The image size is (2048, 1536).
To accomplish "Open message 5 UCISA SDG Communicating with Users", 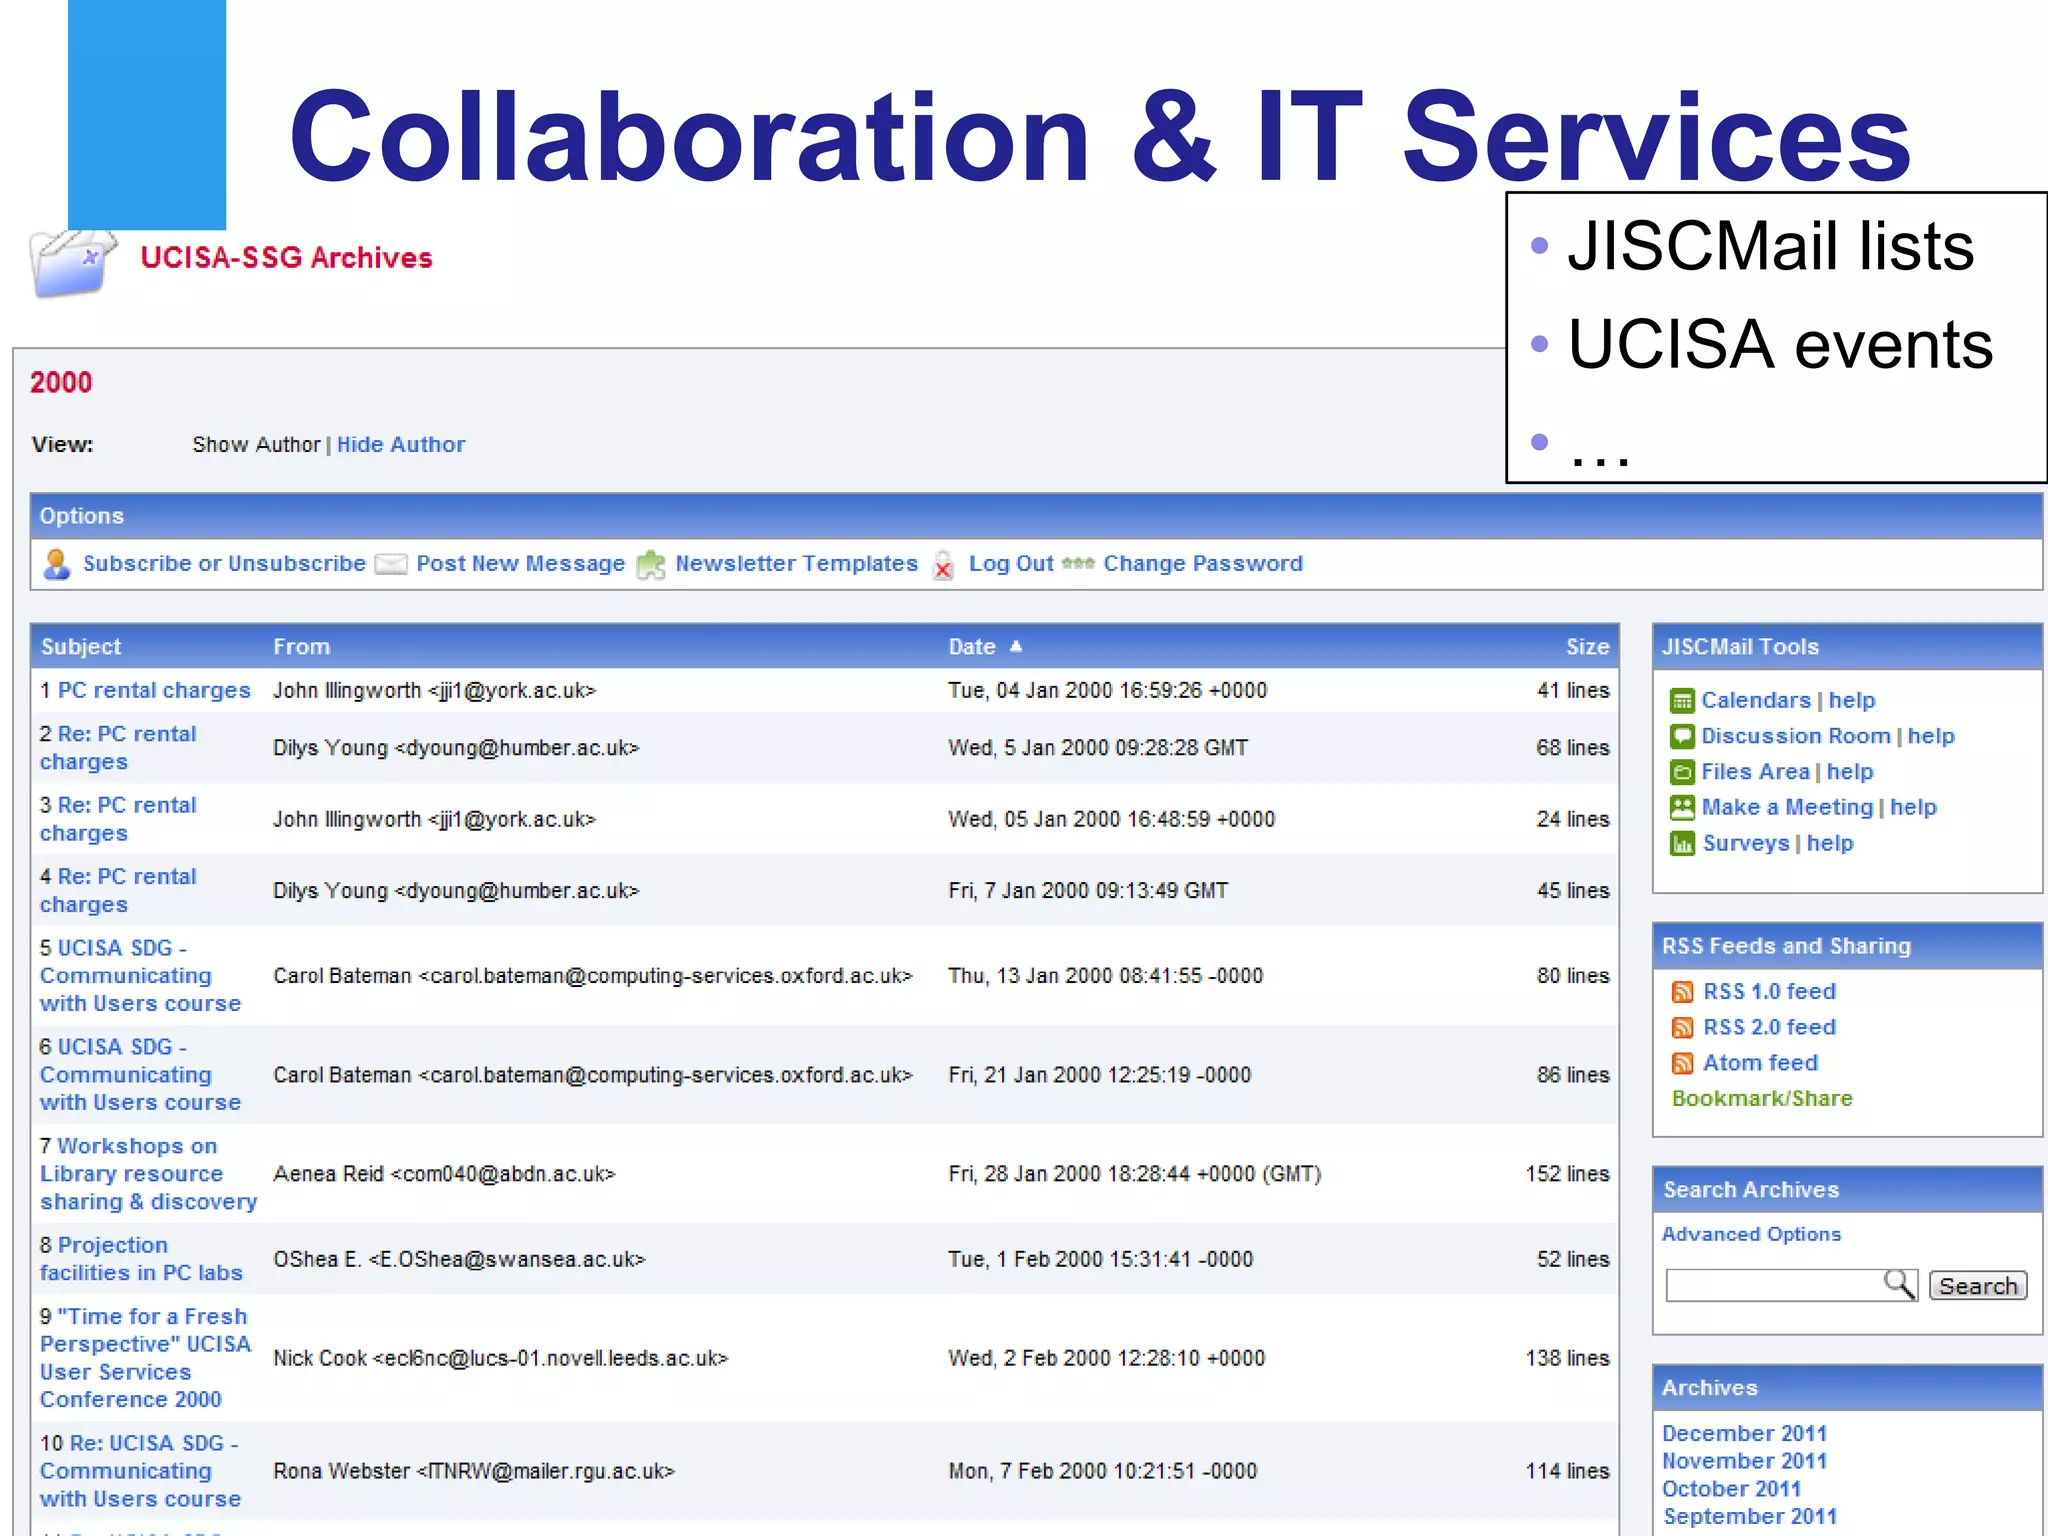I will [x=140, y=976].
